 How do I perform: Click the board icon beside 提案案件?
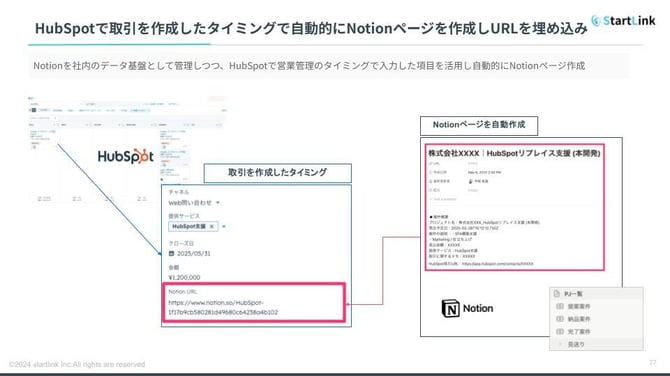click(x=560, y=306)
